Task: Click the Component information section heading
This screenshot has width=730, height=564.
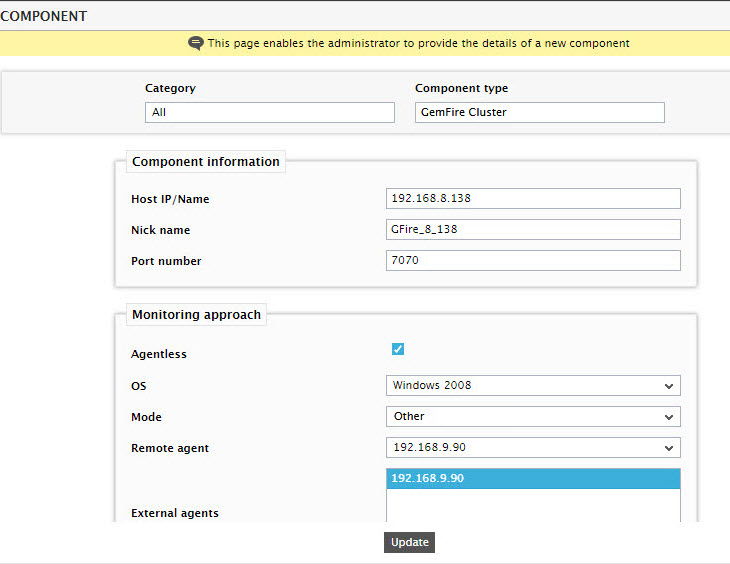Action: (x=206, y=162)
